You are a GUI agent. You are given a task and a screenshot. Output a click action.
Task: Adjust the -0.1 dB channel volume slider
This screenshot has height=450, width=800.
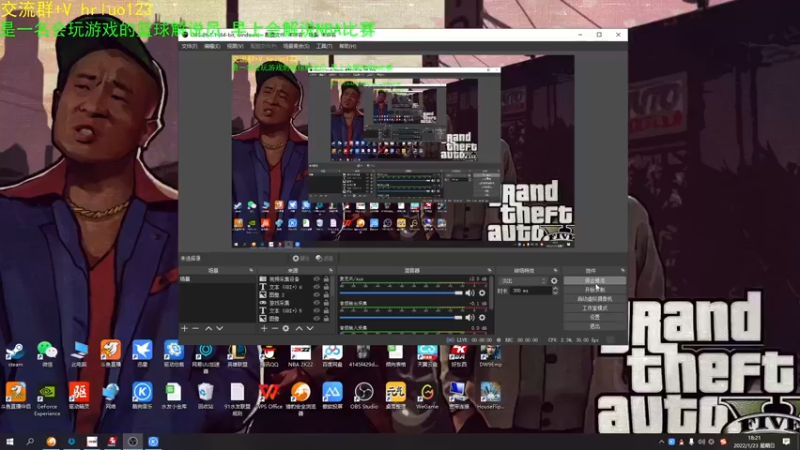401,317
